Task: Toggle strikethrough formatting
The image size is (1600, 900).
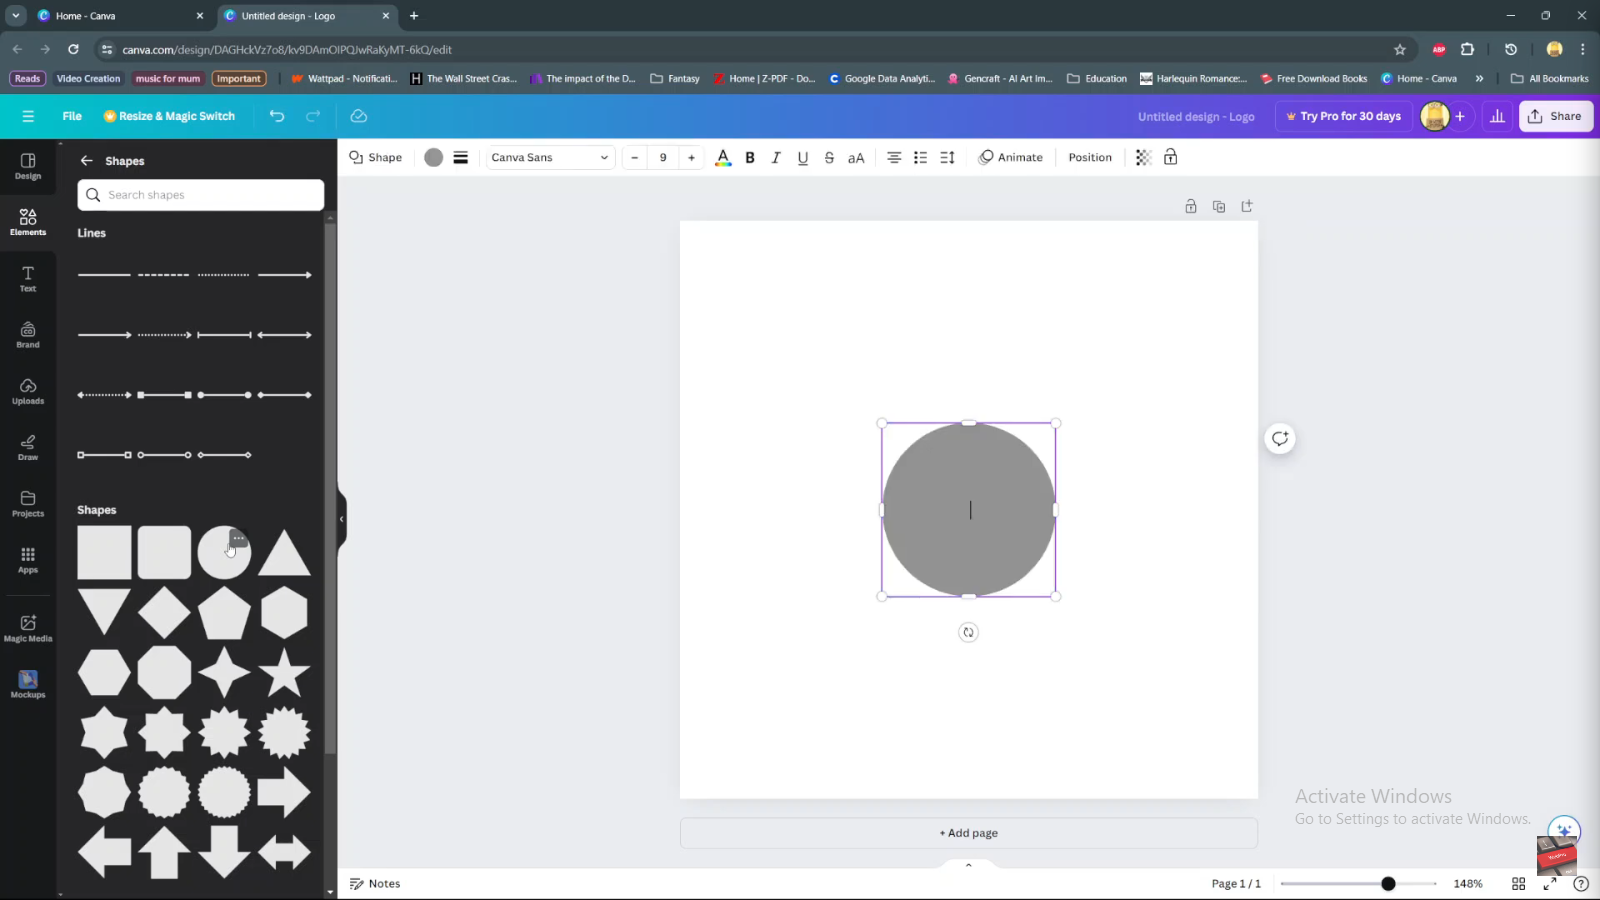Action: (x=829, y=157)
